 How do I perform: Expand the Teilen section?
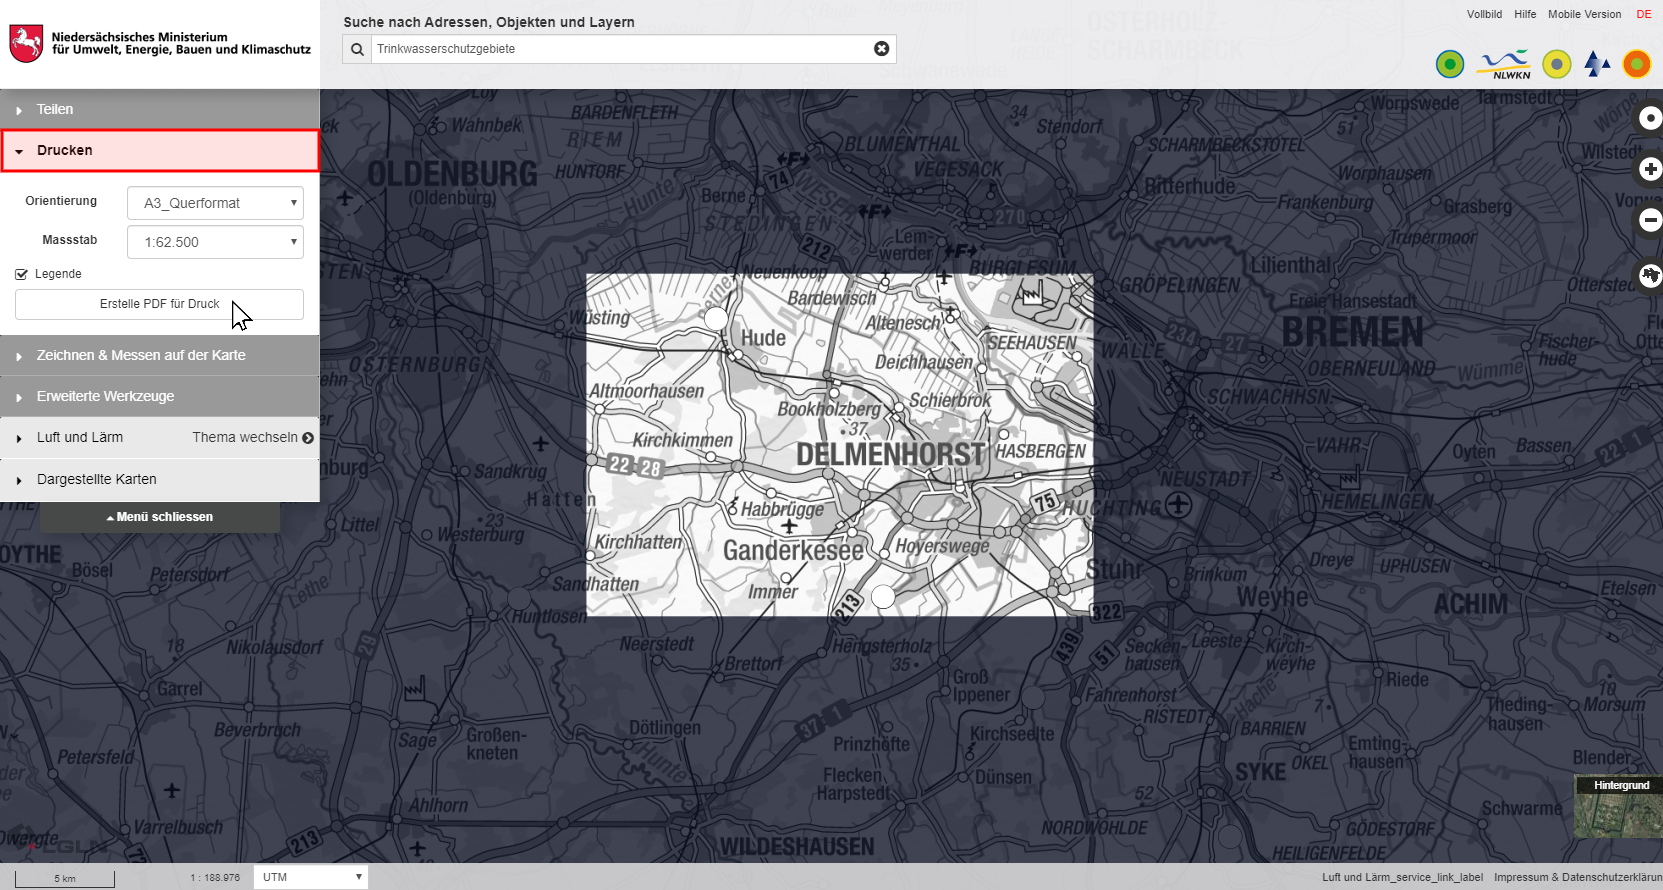click(160, 109)
